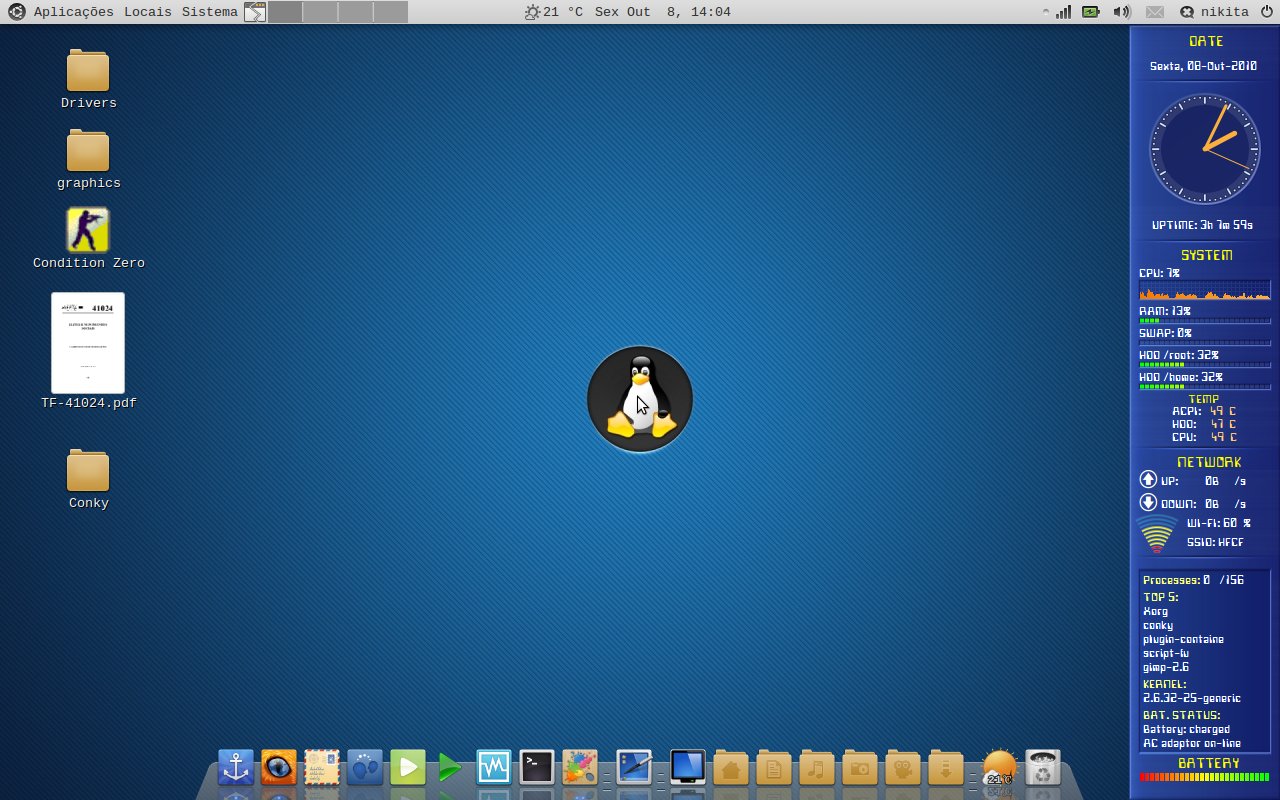Open the power session button
The height and width of the screenshot is (800, 1280).
click(x=1266, y=12)
